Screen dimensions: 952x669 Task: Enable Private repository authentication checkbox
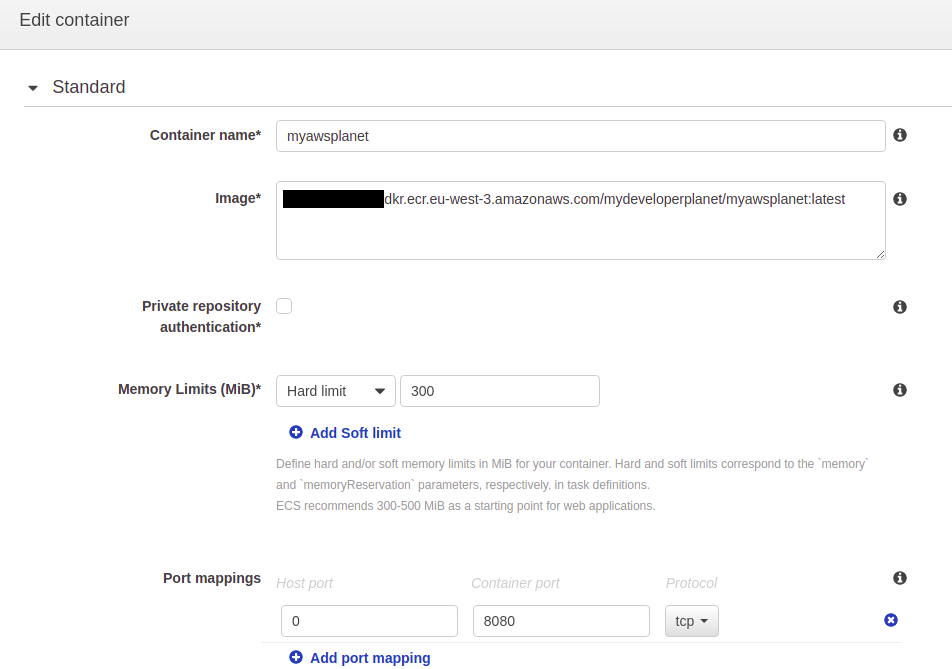(x=284, y=306)
